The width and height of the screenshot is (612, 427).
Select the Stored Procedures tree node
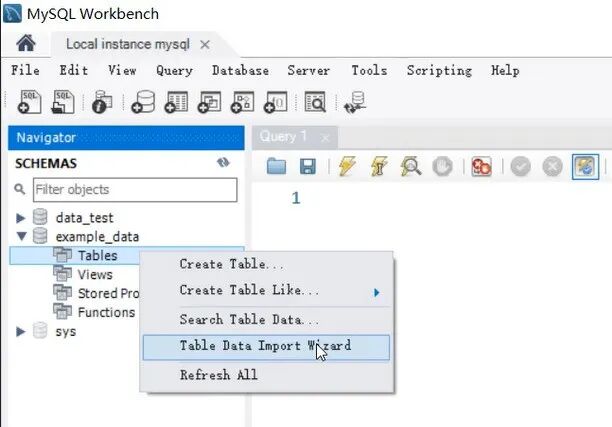pos(108,294)
